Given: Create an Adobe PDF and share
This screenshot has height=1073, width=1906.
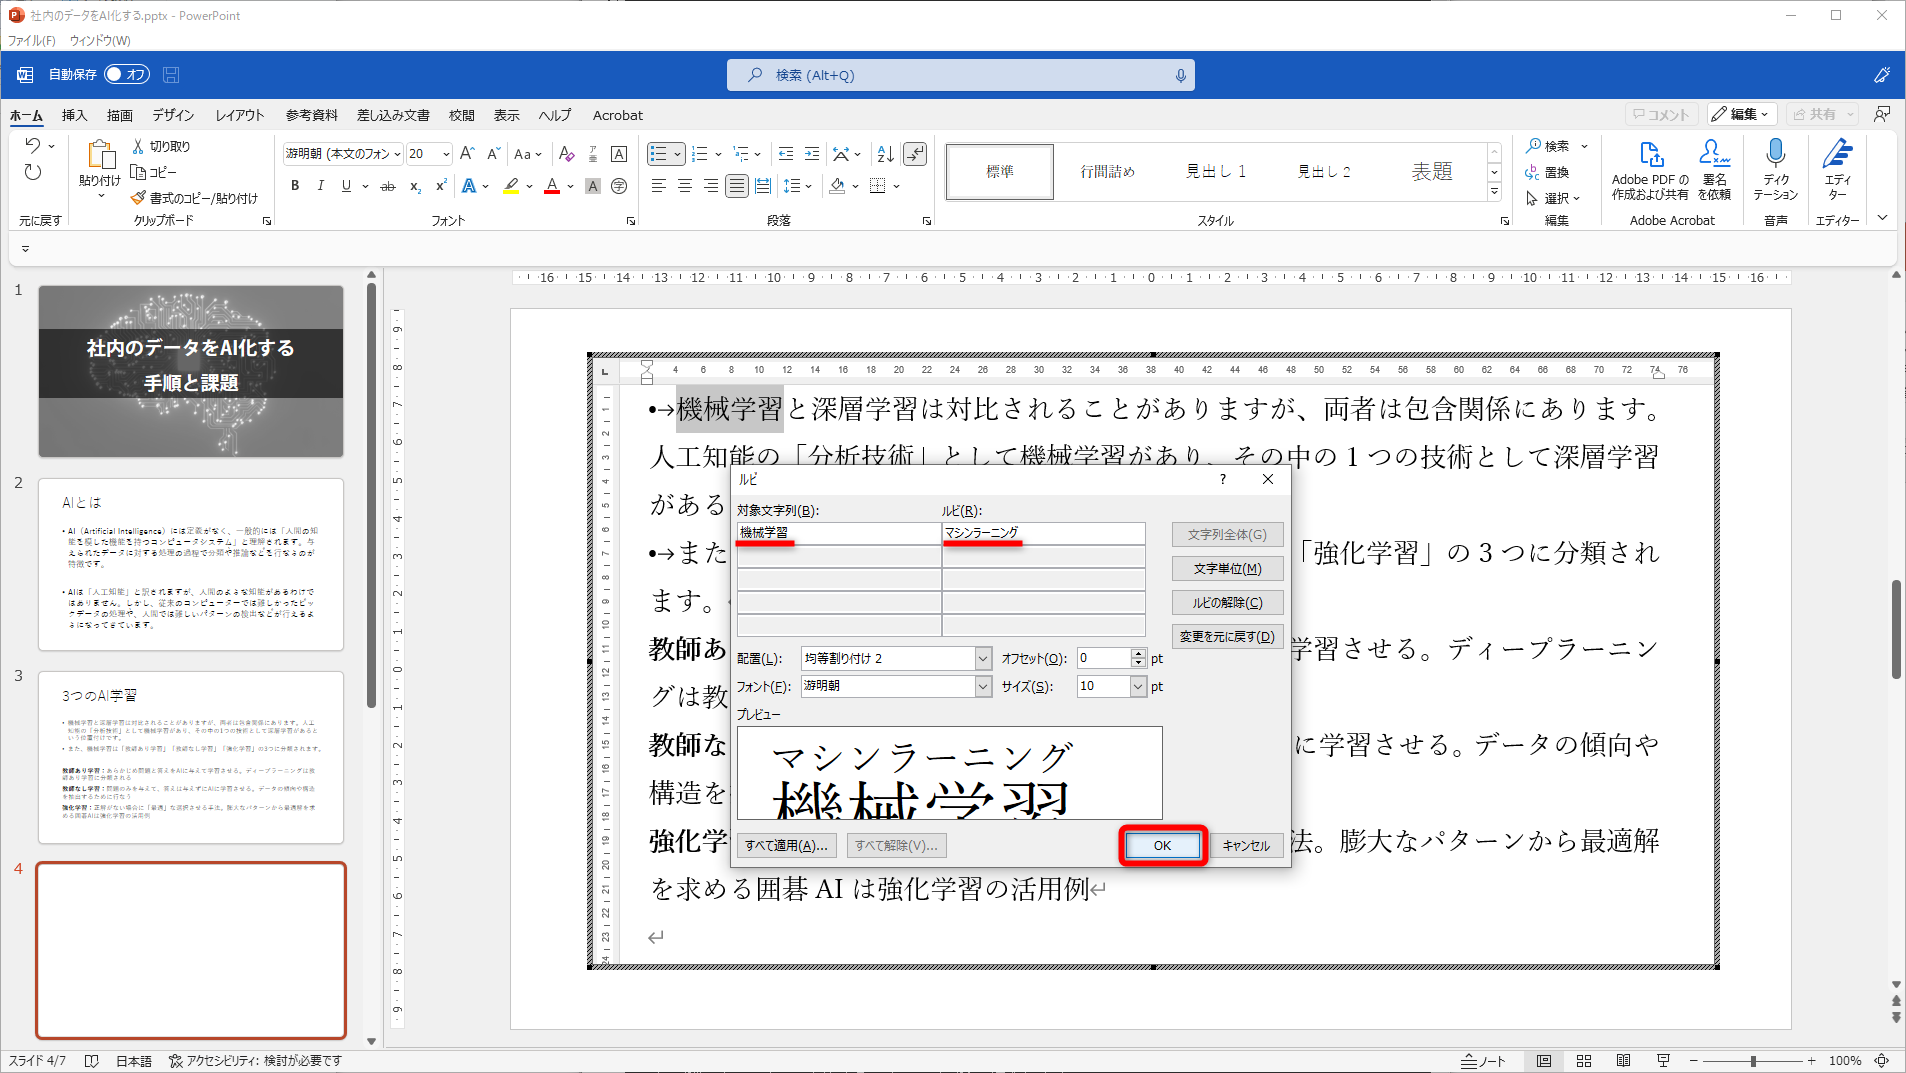Looking at the screenshot, I should coord(1652,170).
